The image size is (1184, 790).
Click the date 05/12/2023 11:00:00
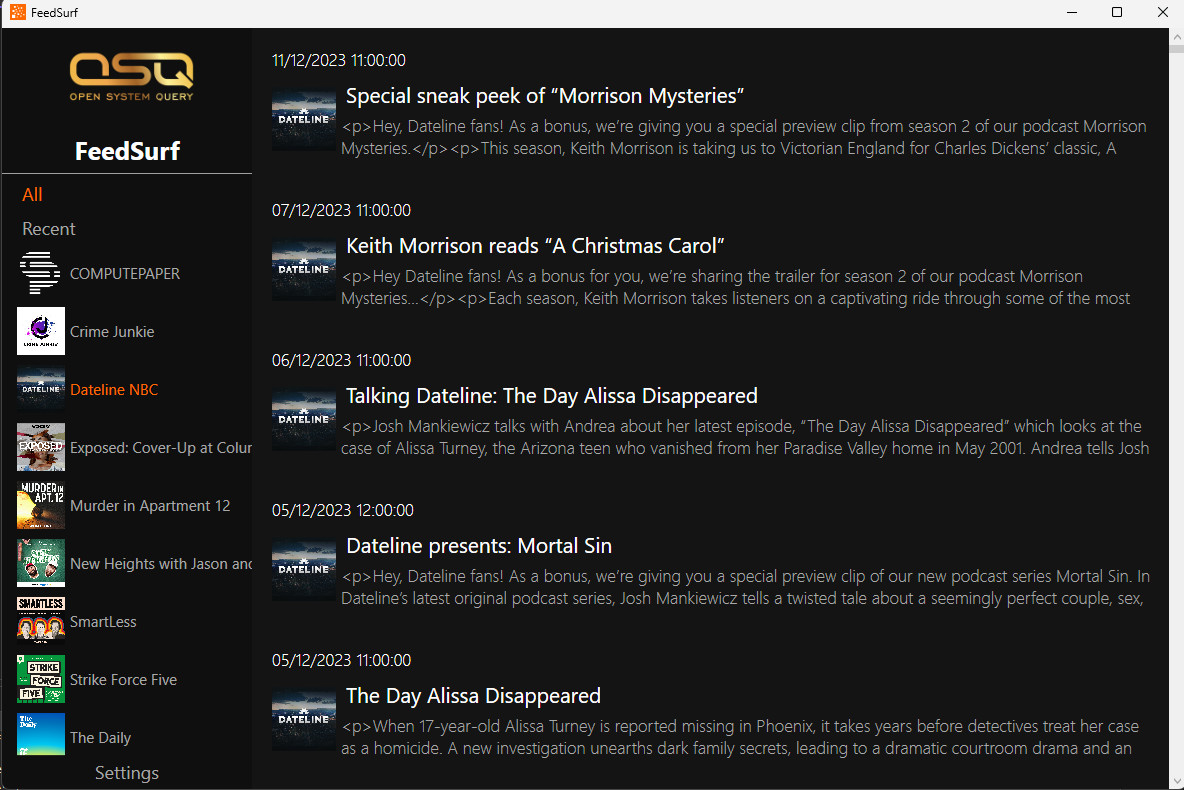point(341,660)
